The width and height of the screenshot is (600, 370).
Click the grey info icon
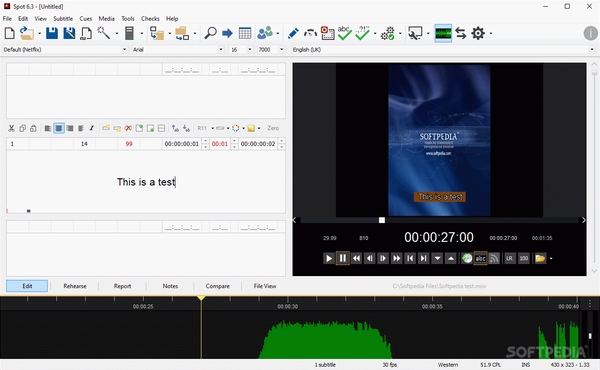click(590, 33)
